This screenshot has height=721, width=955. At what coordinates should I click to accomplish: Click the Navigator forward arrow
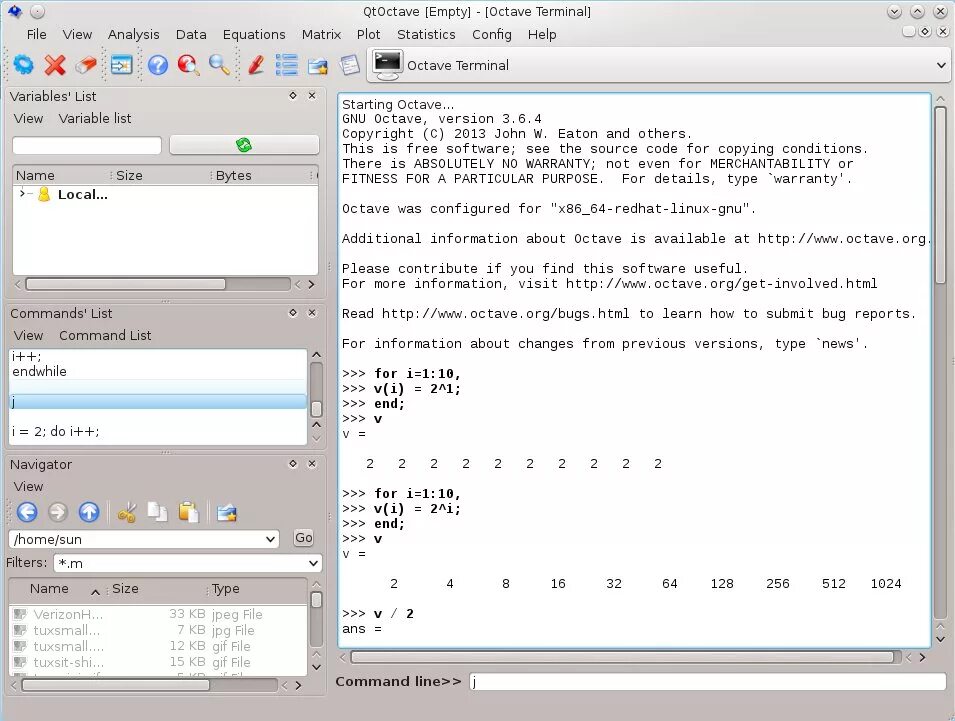[58, 512]
